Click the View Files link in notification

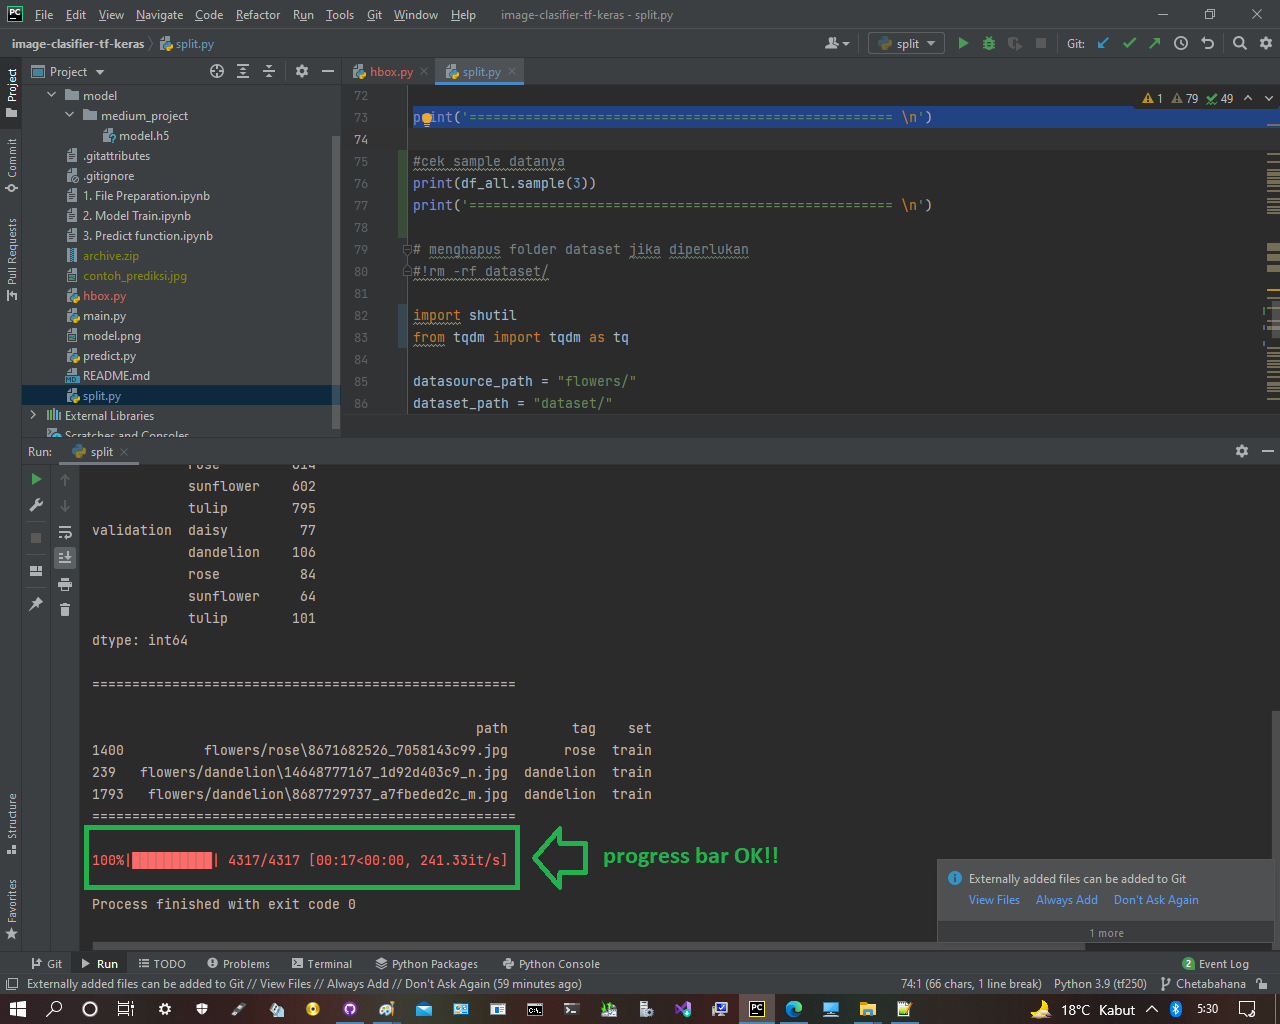(x=994, y=900)
